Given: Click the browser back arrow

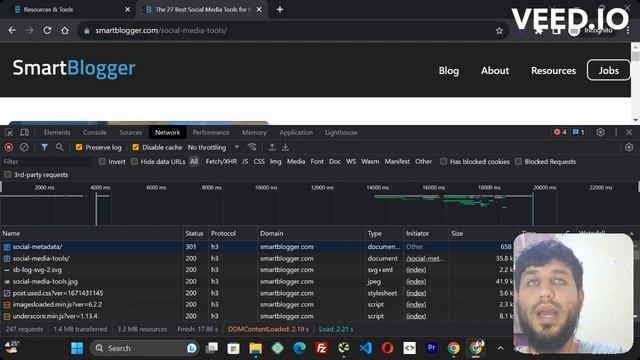Looking at the screenshot, I should point(12,30).
